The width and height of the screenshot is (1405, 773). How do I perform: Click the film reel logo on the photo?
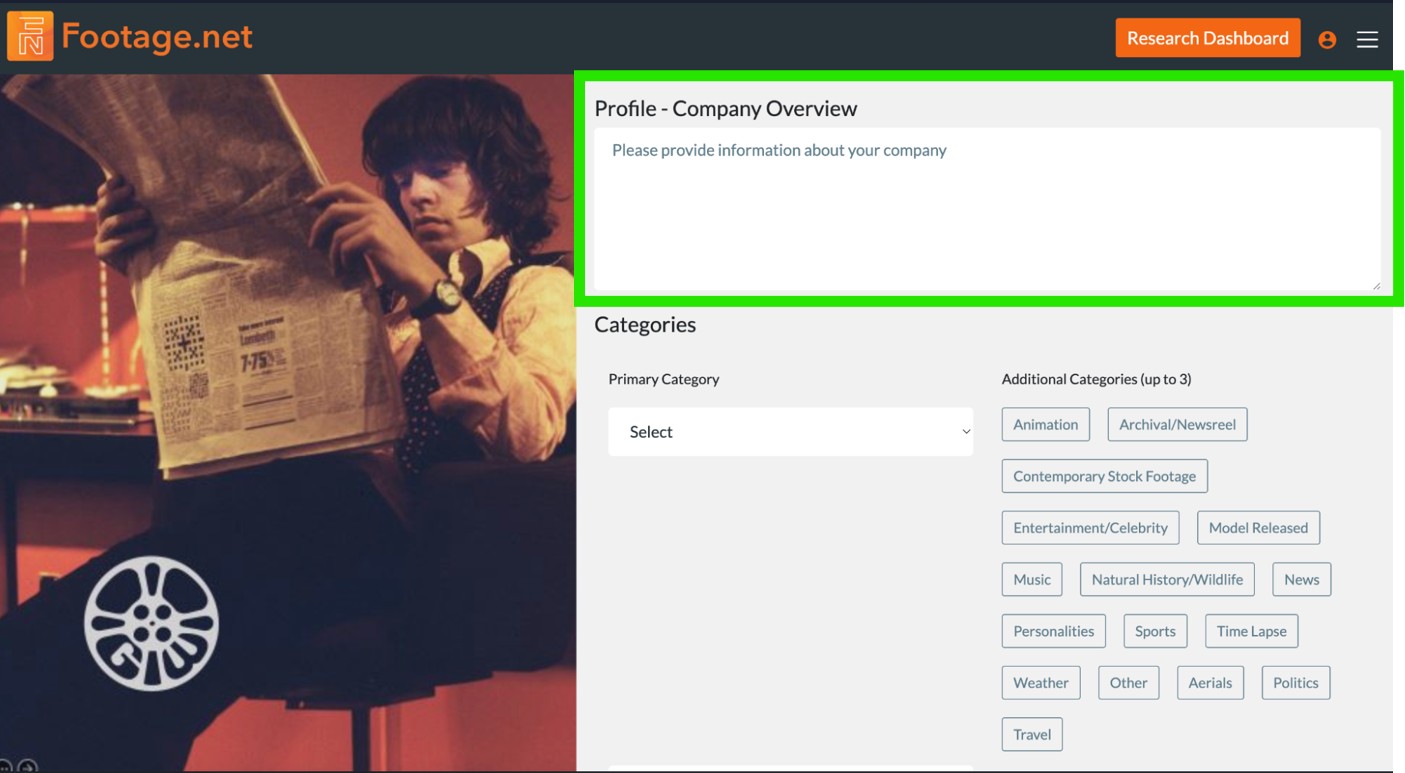click(x=151, y=622)
